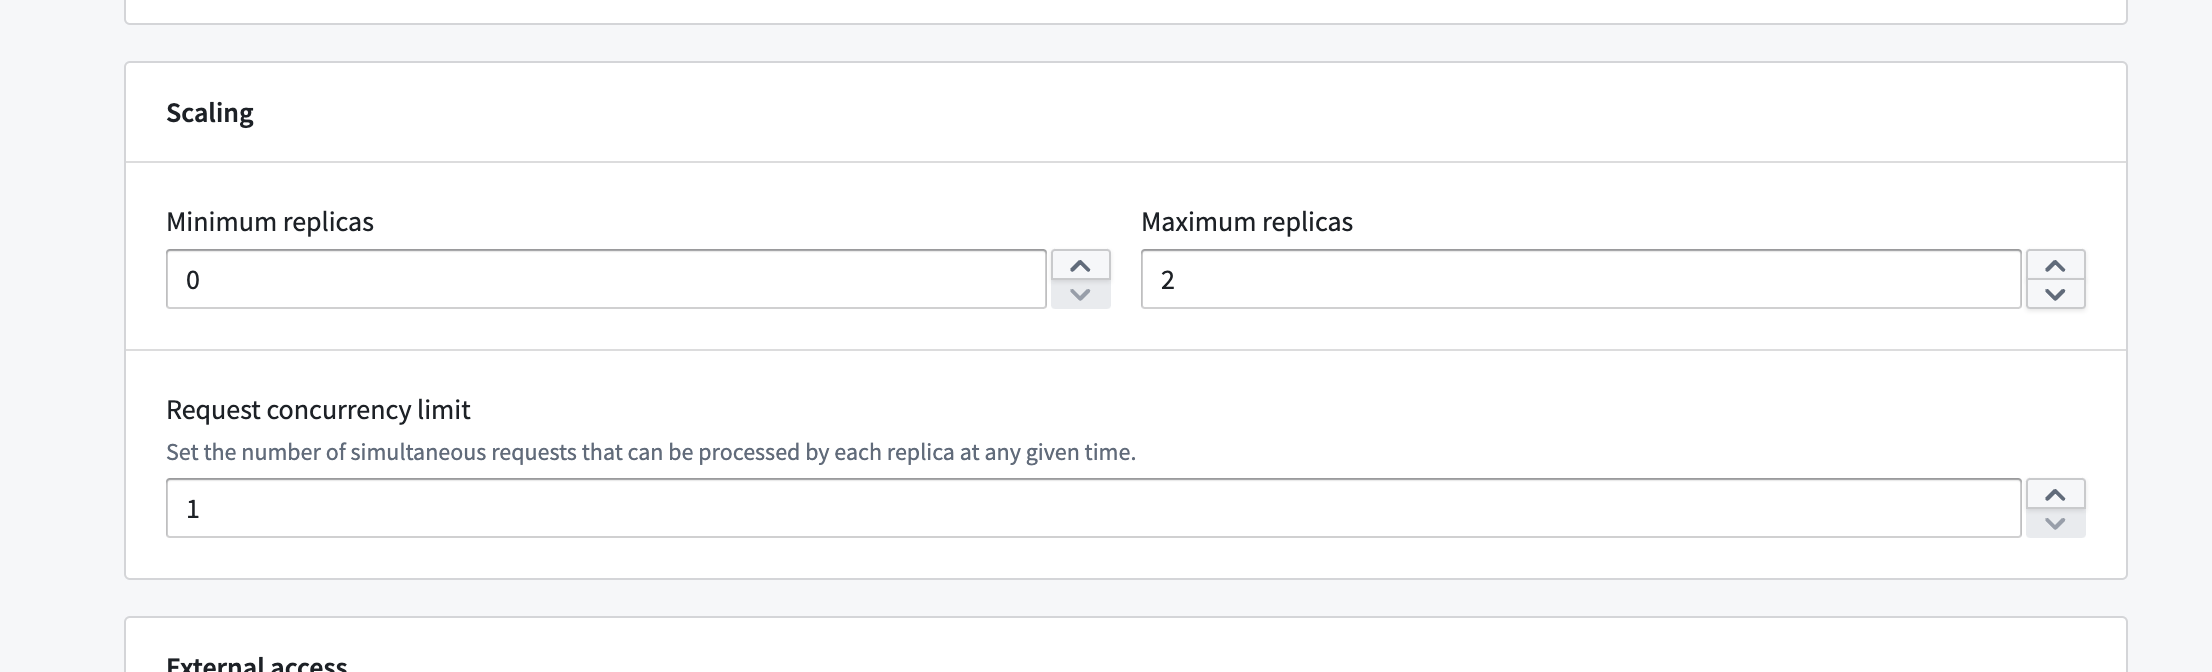Click the Request concurrency limit label
Viewport: 2212px width, 672px height.
318,410
